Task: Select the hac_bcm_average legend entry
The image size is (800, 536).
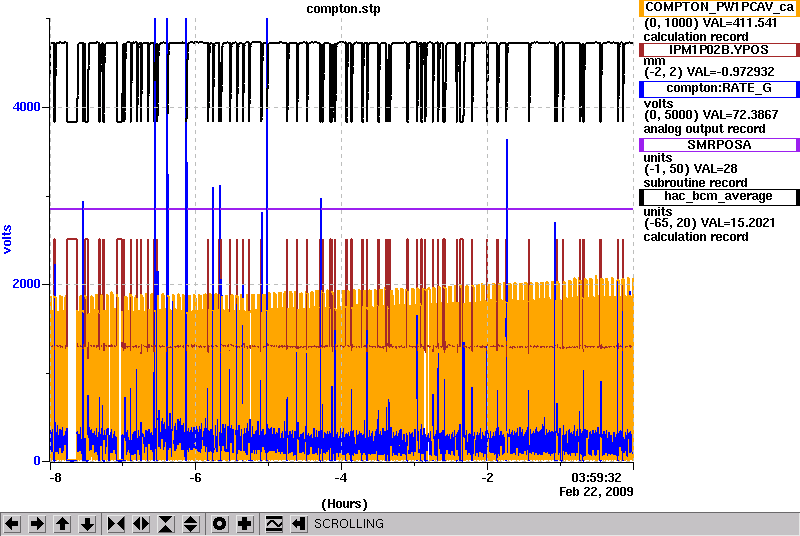Action: (719, 197)
